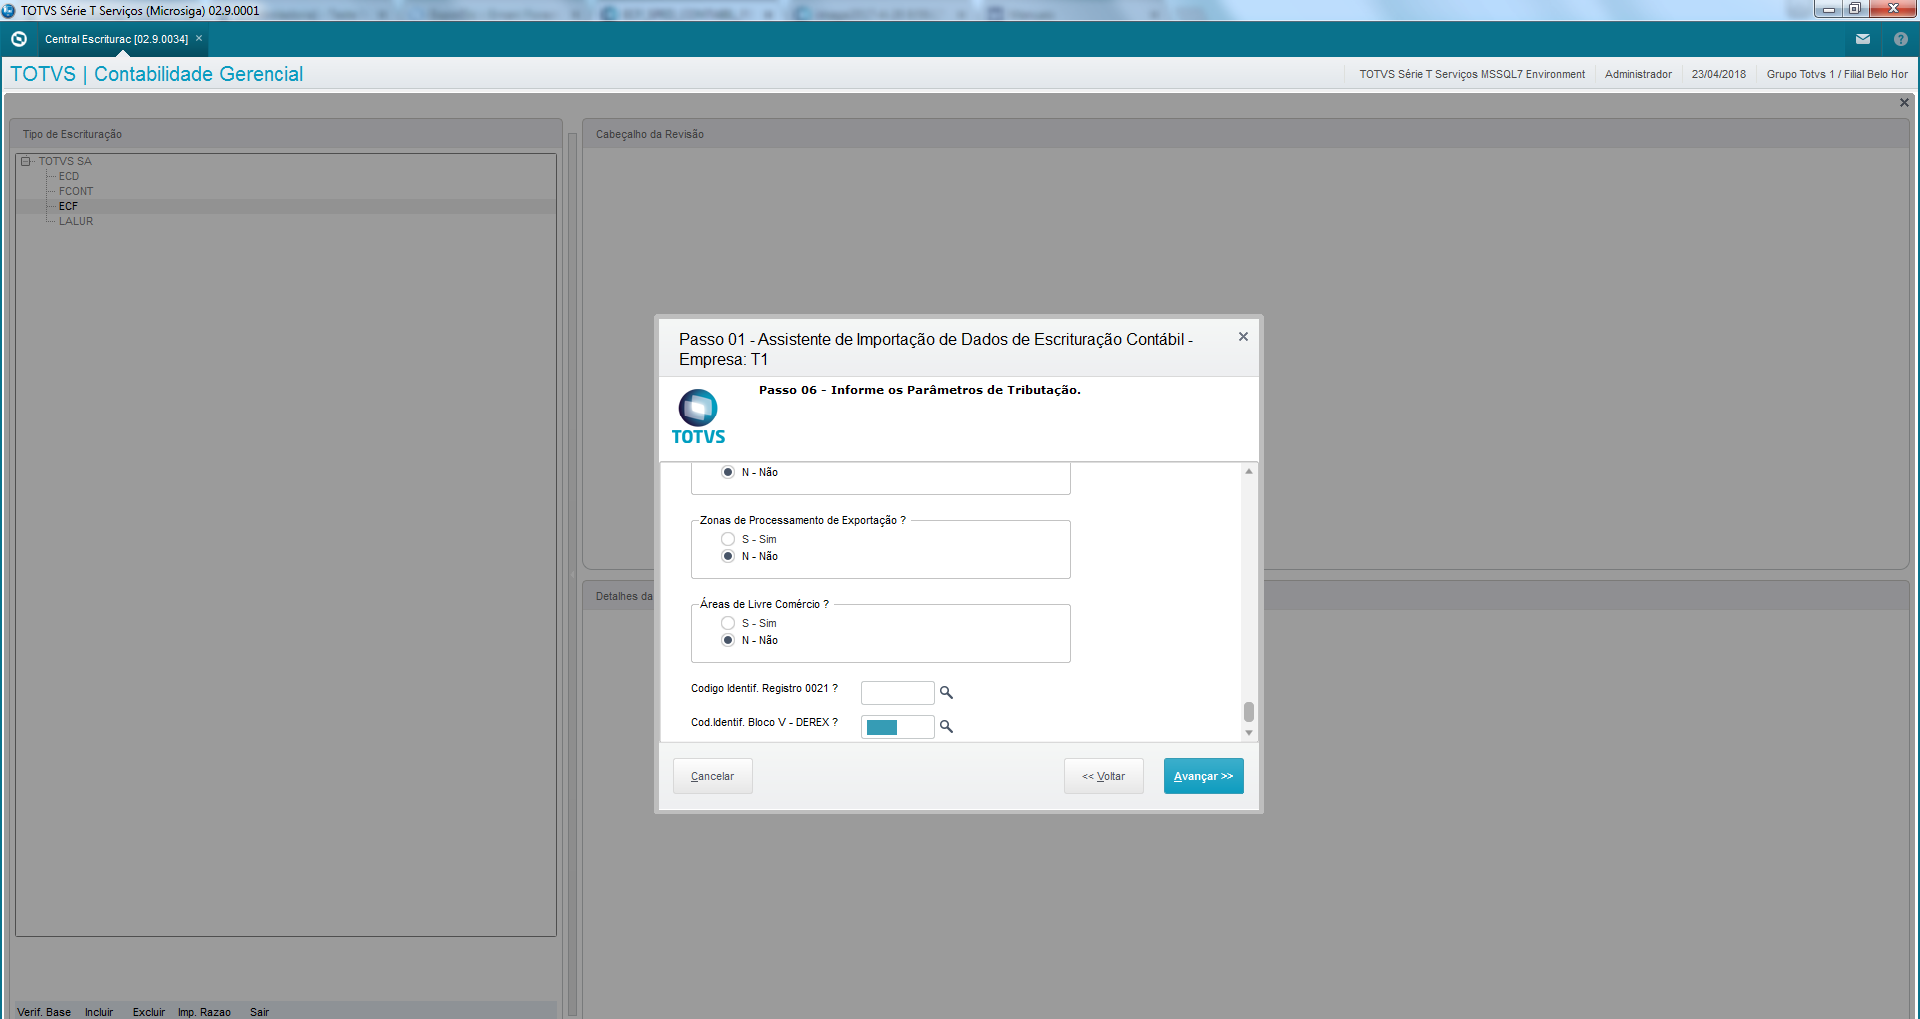Open the help question mark icon
1920x1019 pixels.
(1901, 39)
